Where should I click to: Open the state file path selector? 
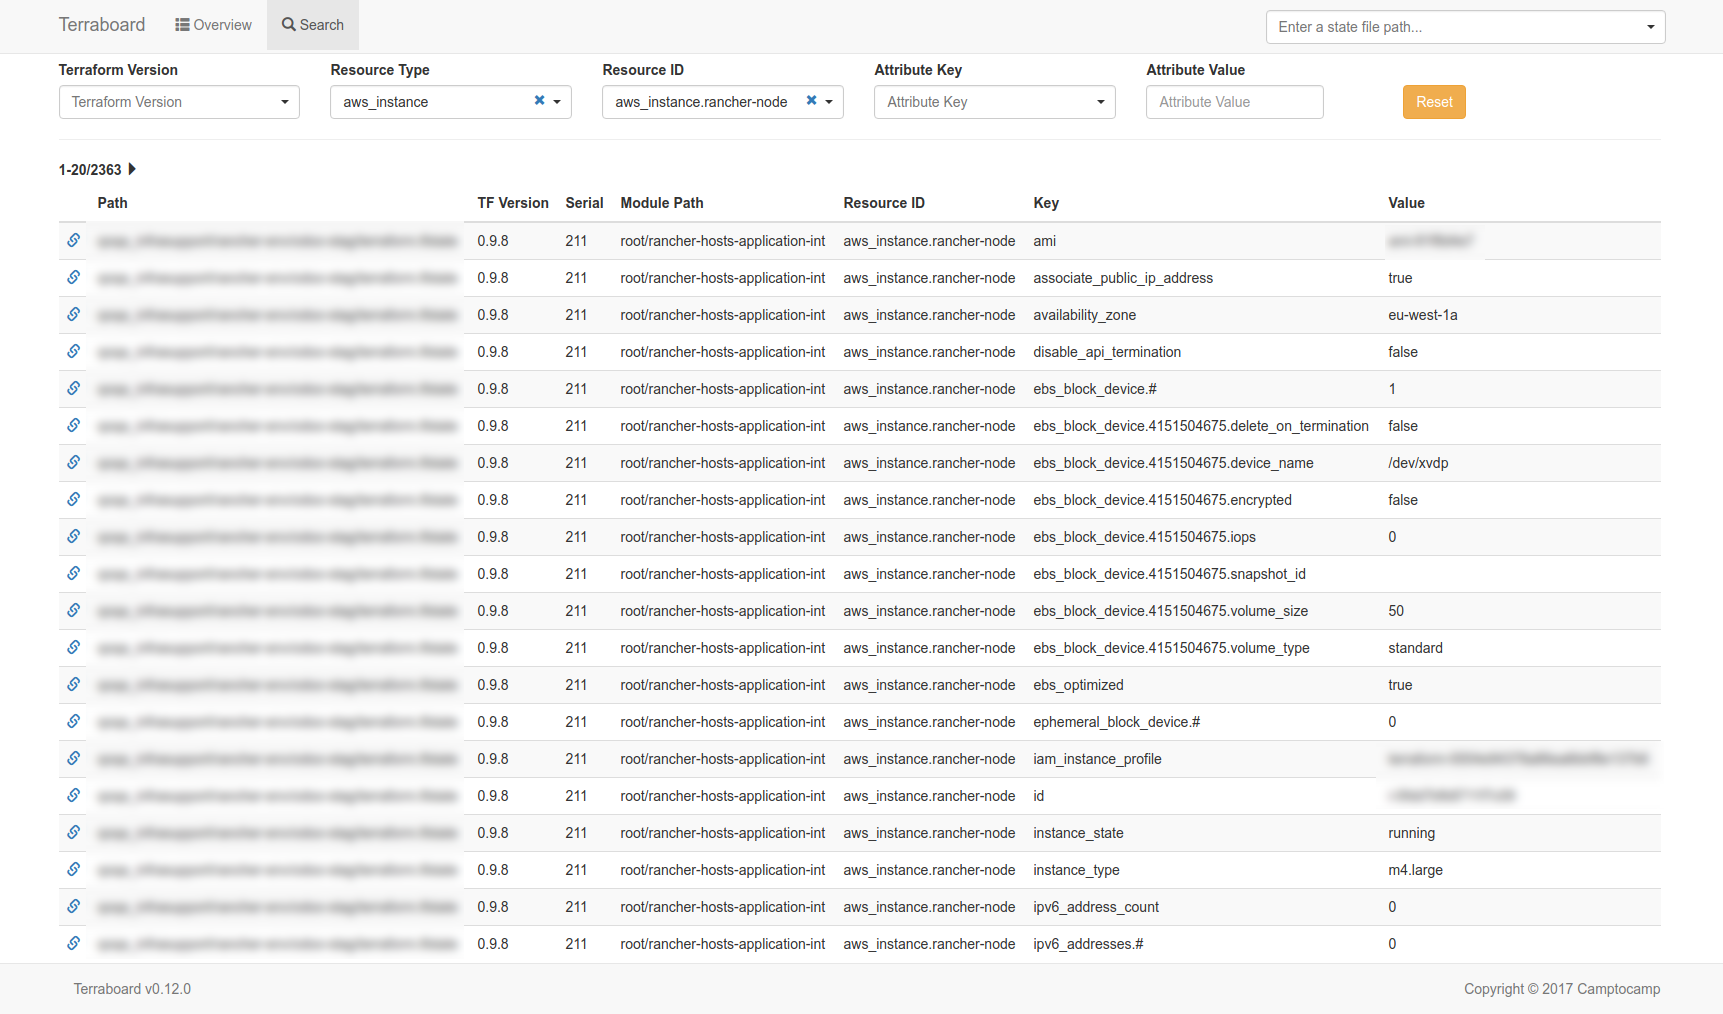tap(1465, 27)
